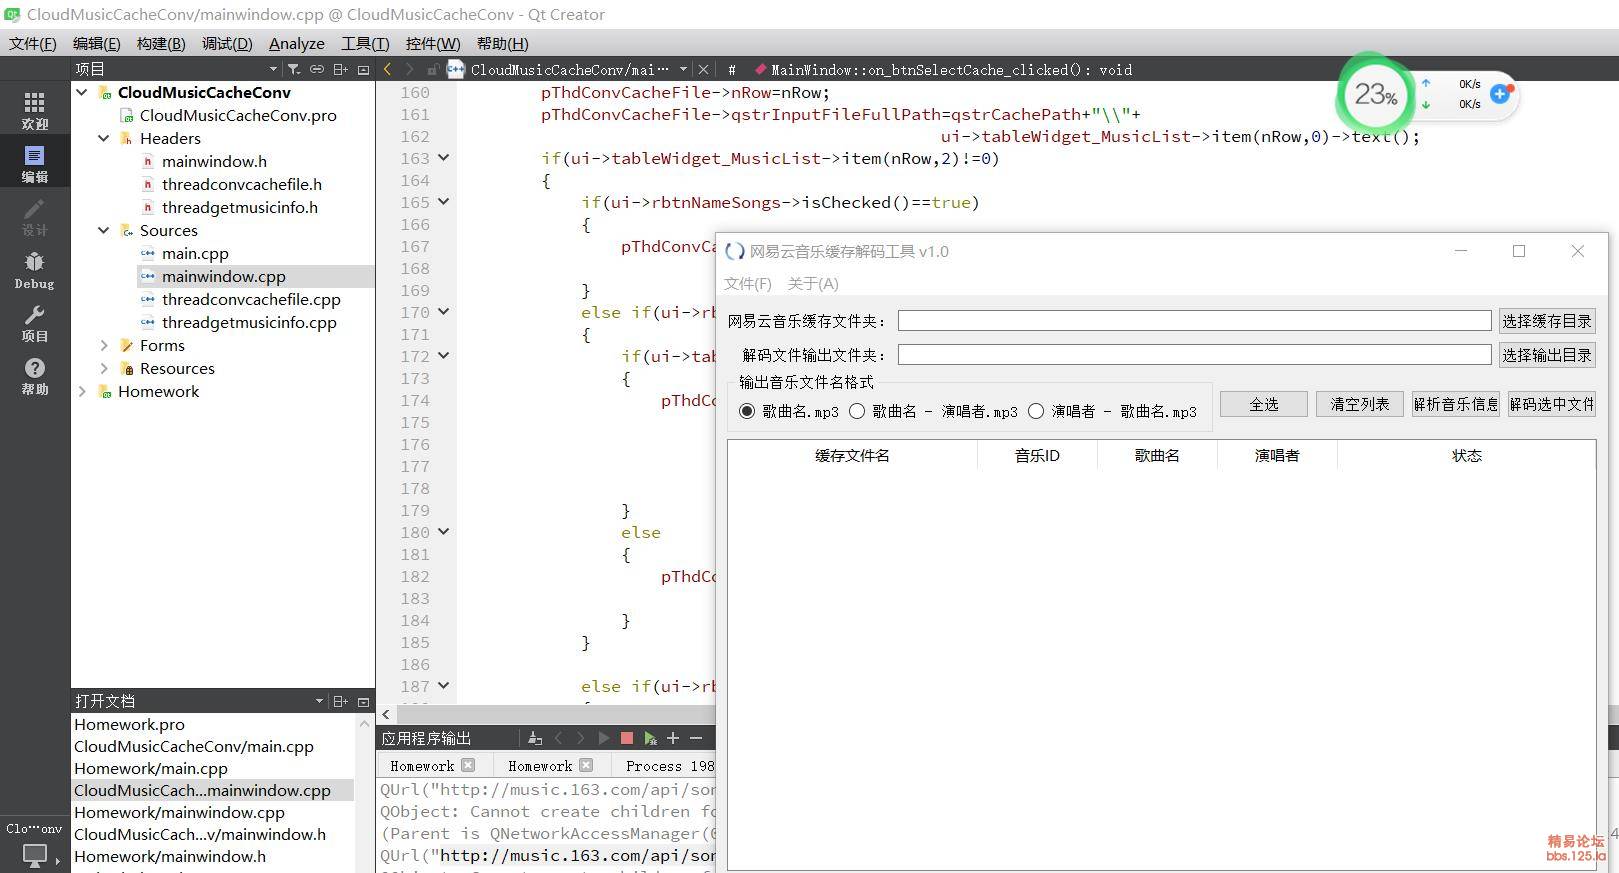Go forward in editor navigation history
Viewport: 1619px width, 873px height.
409,69
